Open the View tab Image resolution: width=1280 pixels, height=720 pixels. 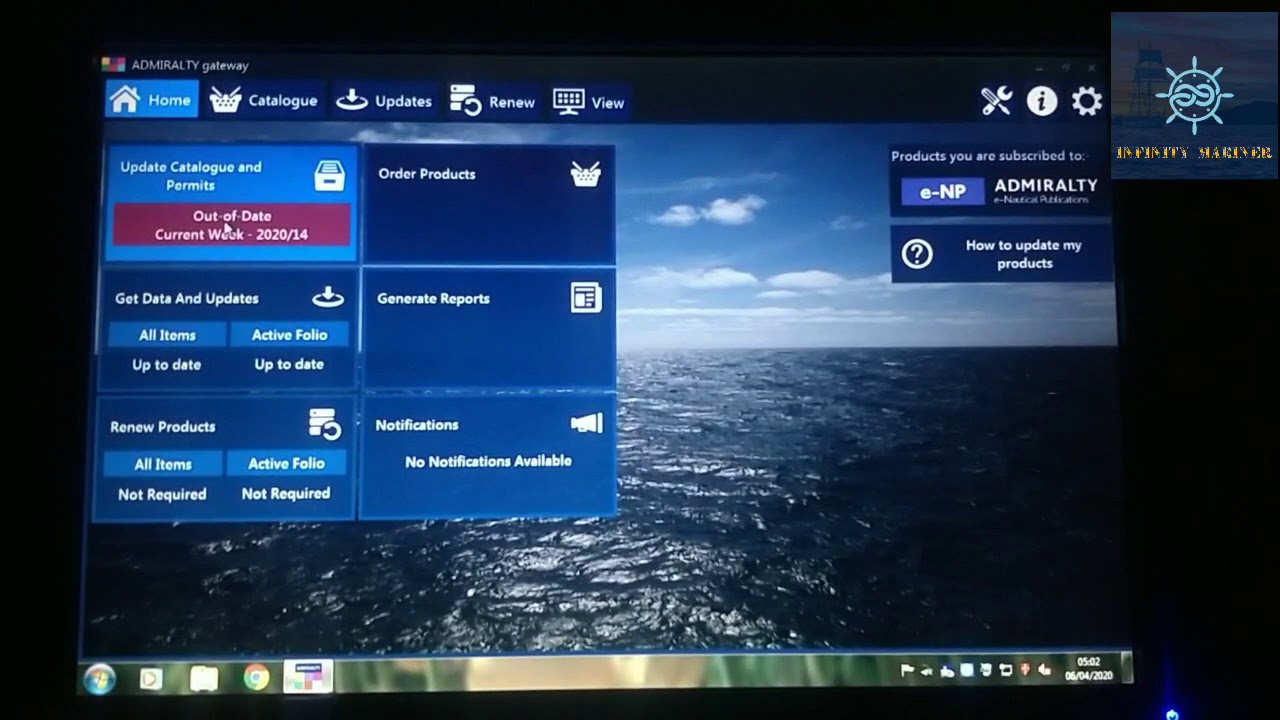[589, 102]
